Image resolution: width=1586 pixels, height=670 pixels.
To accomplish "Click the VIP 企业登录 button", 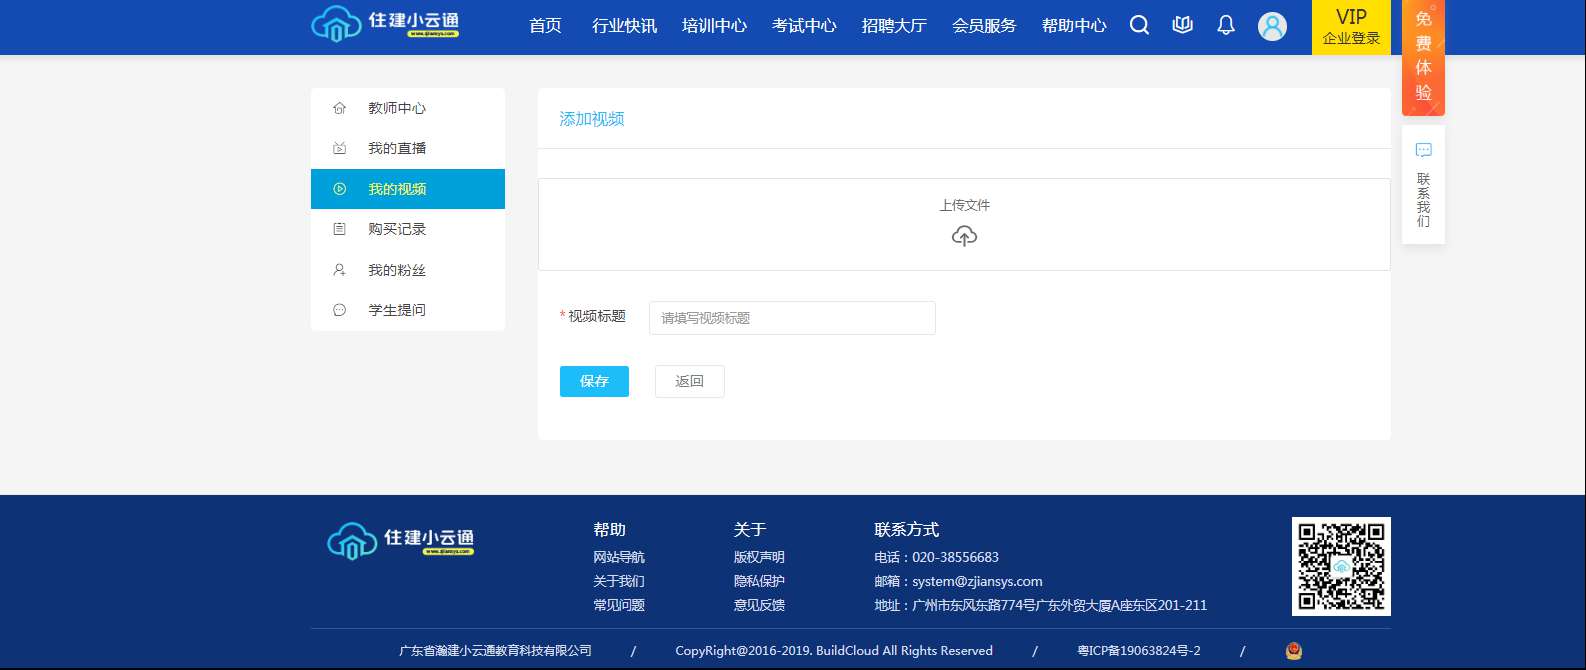I will 1351,27.
